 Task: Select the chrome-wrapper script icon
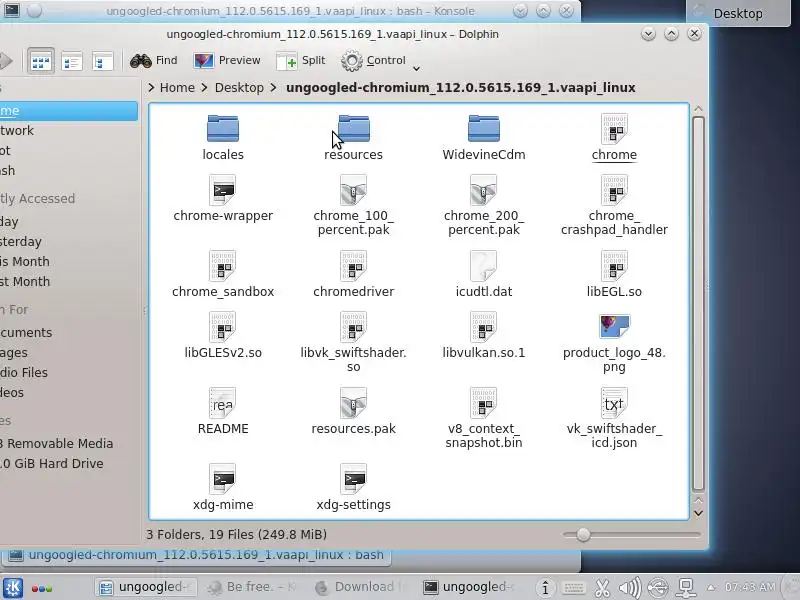coord(223,190)
